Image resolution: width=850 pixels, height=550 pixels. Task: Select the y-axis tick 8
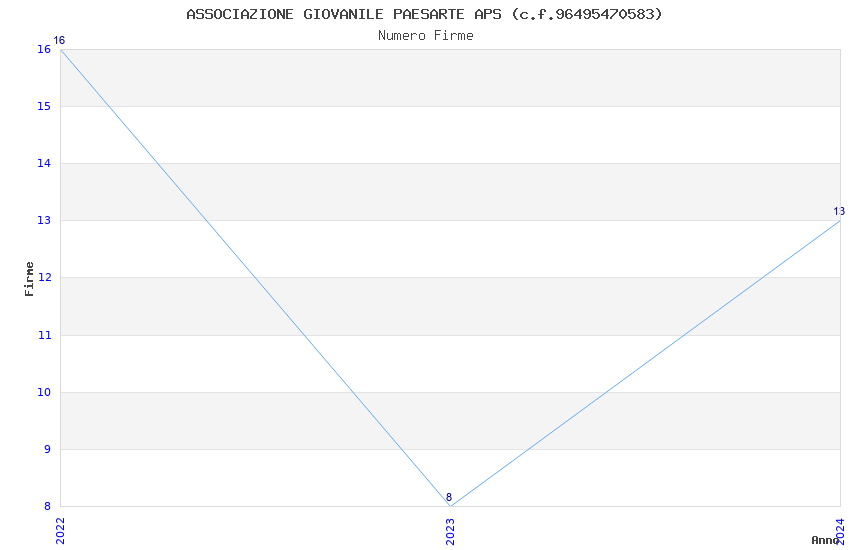coord(47,506)
